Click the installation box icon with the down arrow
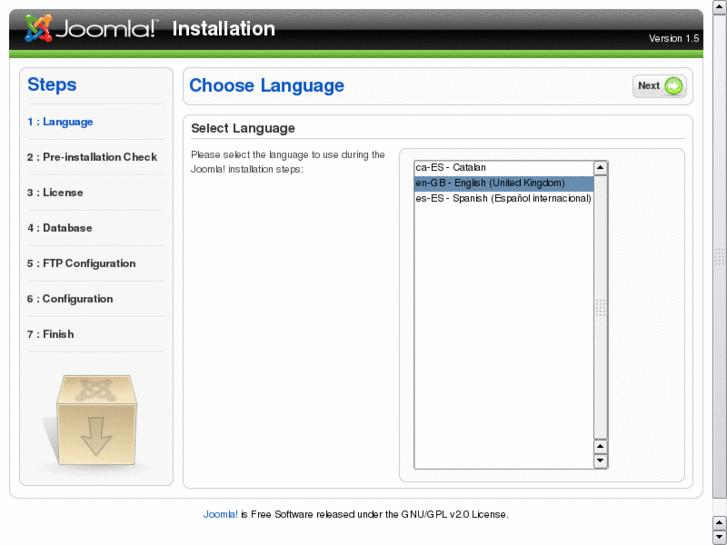727x545 pixels. (x=96, y=419)
